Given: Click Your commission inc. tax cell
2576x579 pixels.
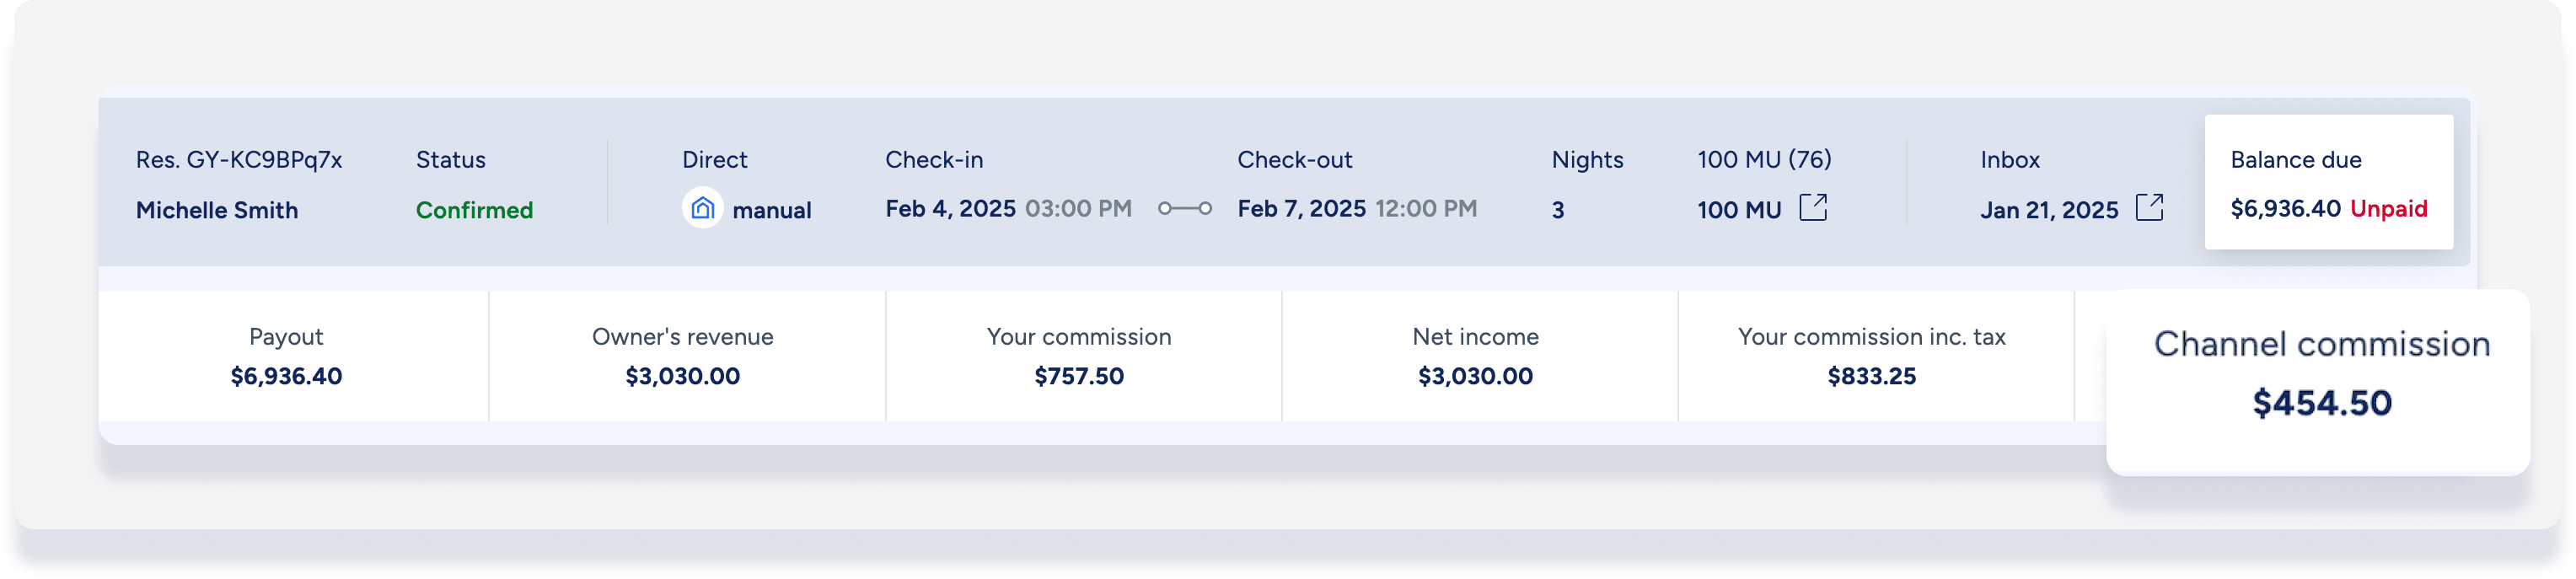Looking at the screenshot, I should pyautogui.click(x=1871, y=357).
